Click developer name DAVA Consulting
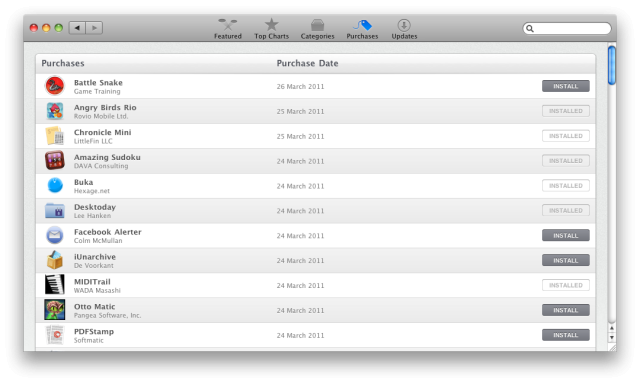This screenshot has height=384, width=640. click(x=101, y=166)
